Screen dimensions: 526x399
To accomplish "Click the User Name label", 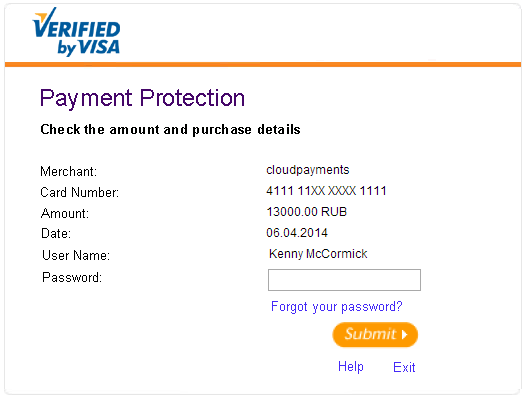I will 76,255.
